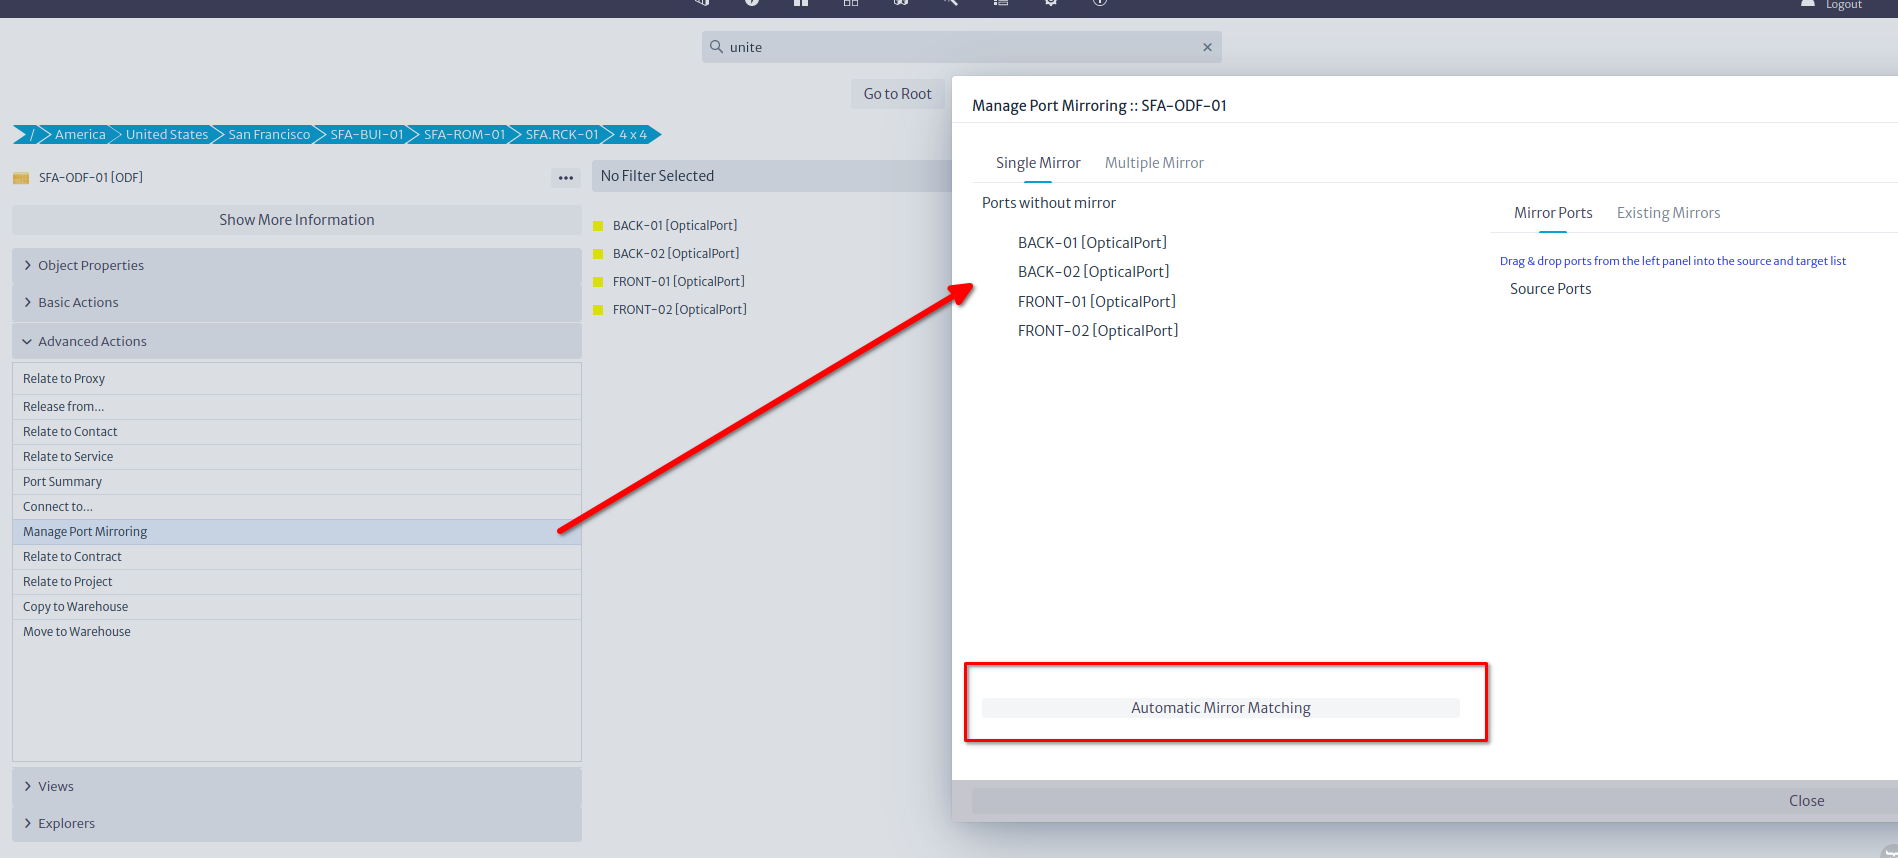
Task: Expand the Explorers section
Action: 66,823
